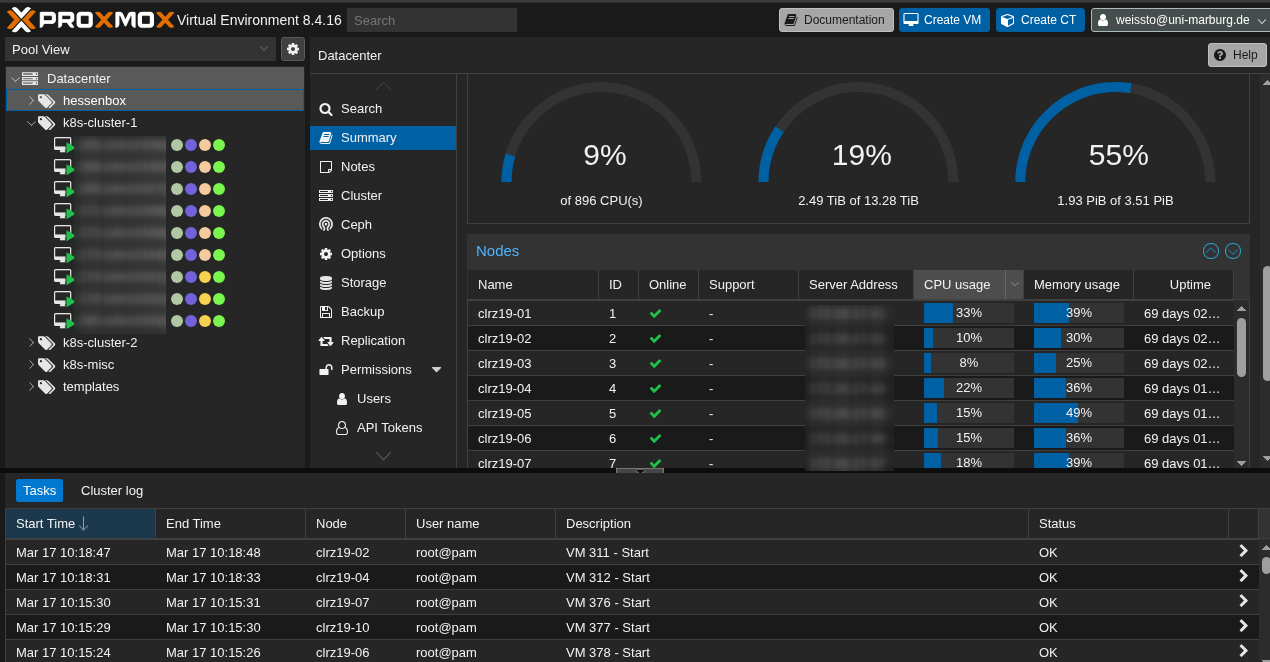Click the Backup floppy disk icon

326,312
